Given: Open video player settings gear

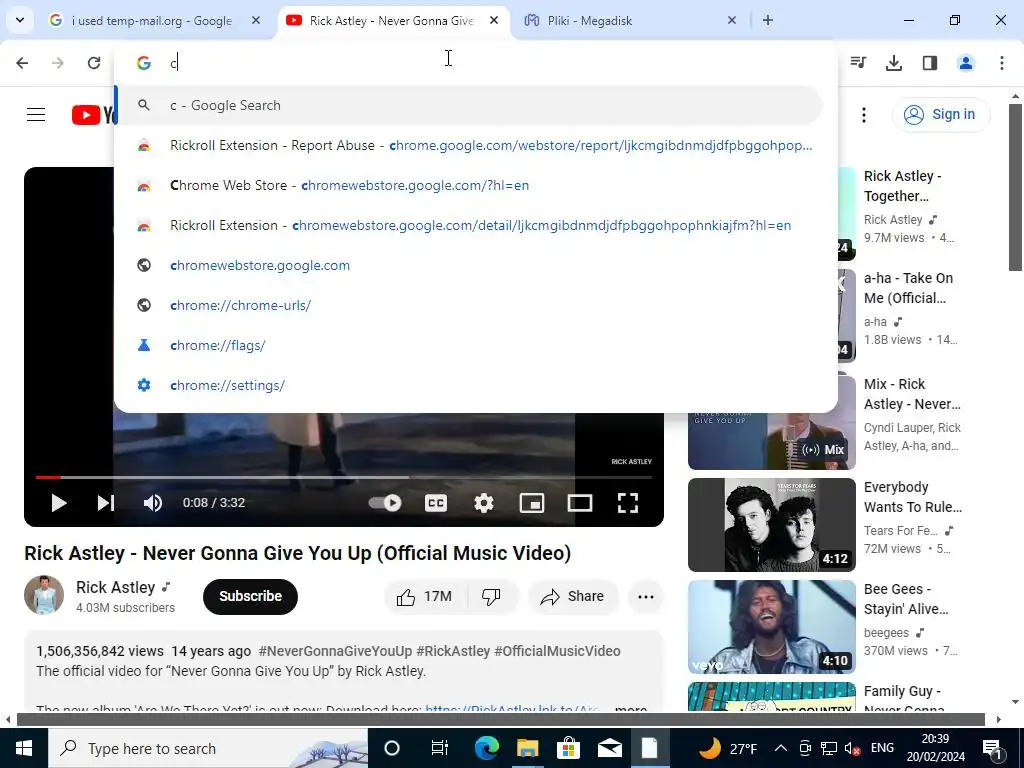Looking at the screenshot, I should click(484, 503).
